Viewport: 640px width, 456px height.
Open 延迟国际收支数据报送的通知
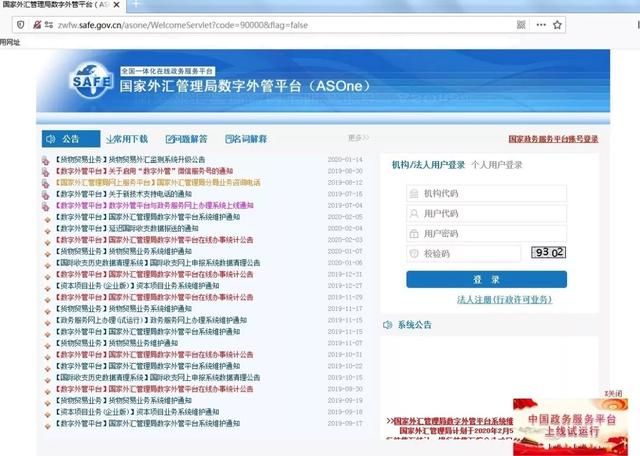point(127,228)
